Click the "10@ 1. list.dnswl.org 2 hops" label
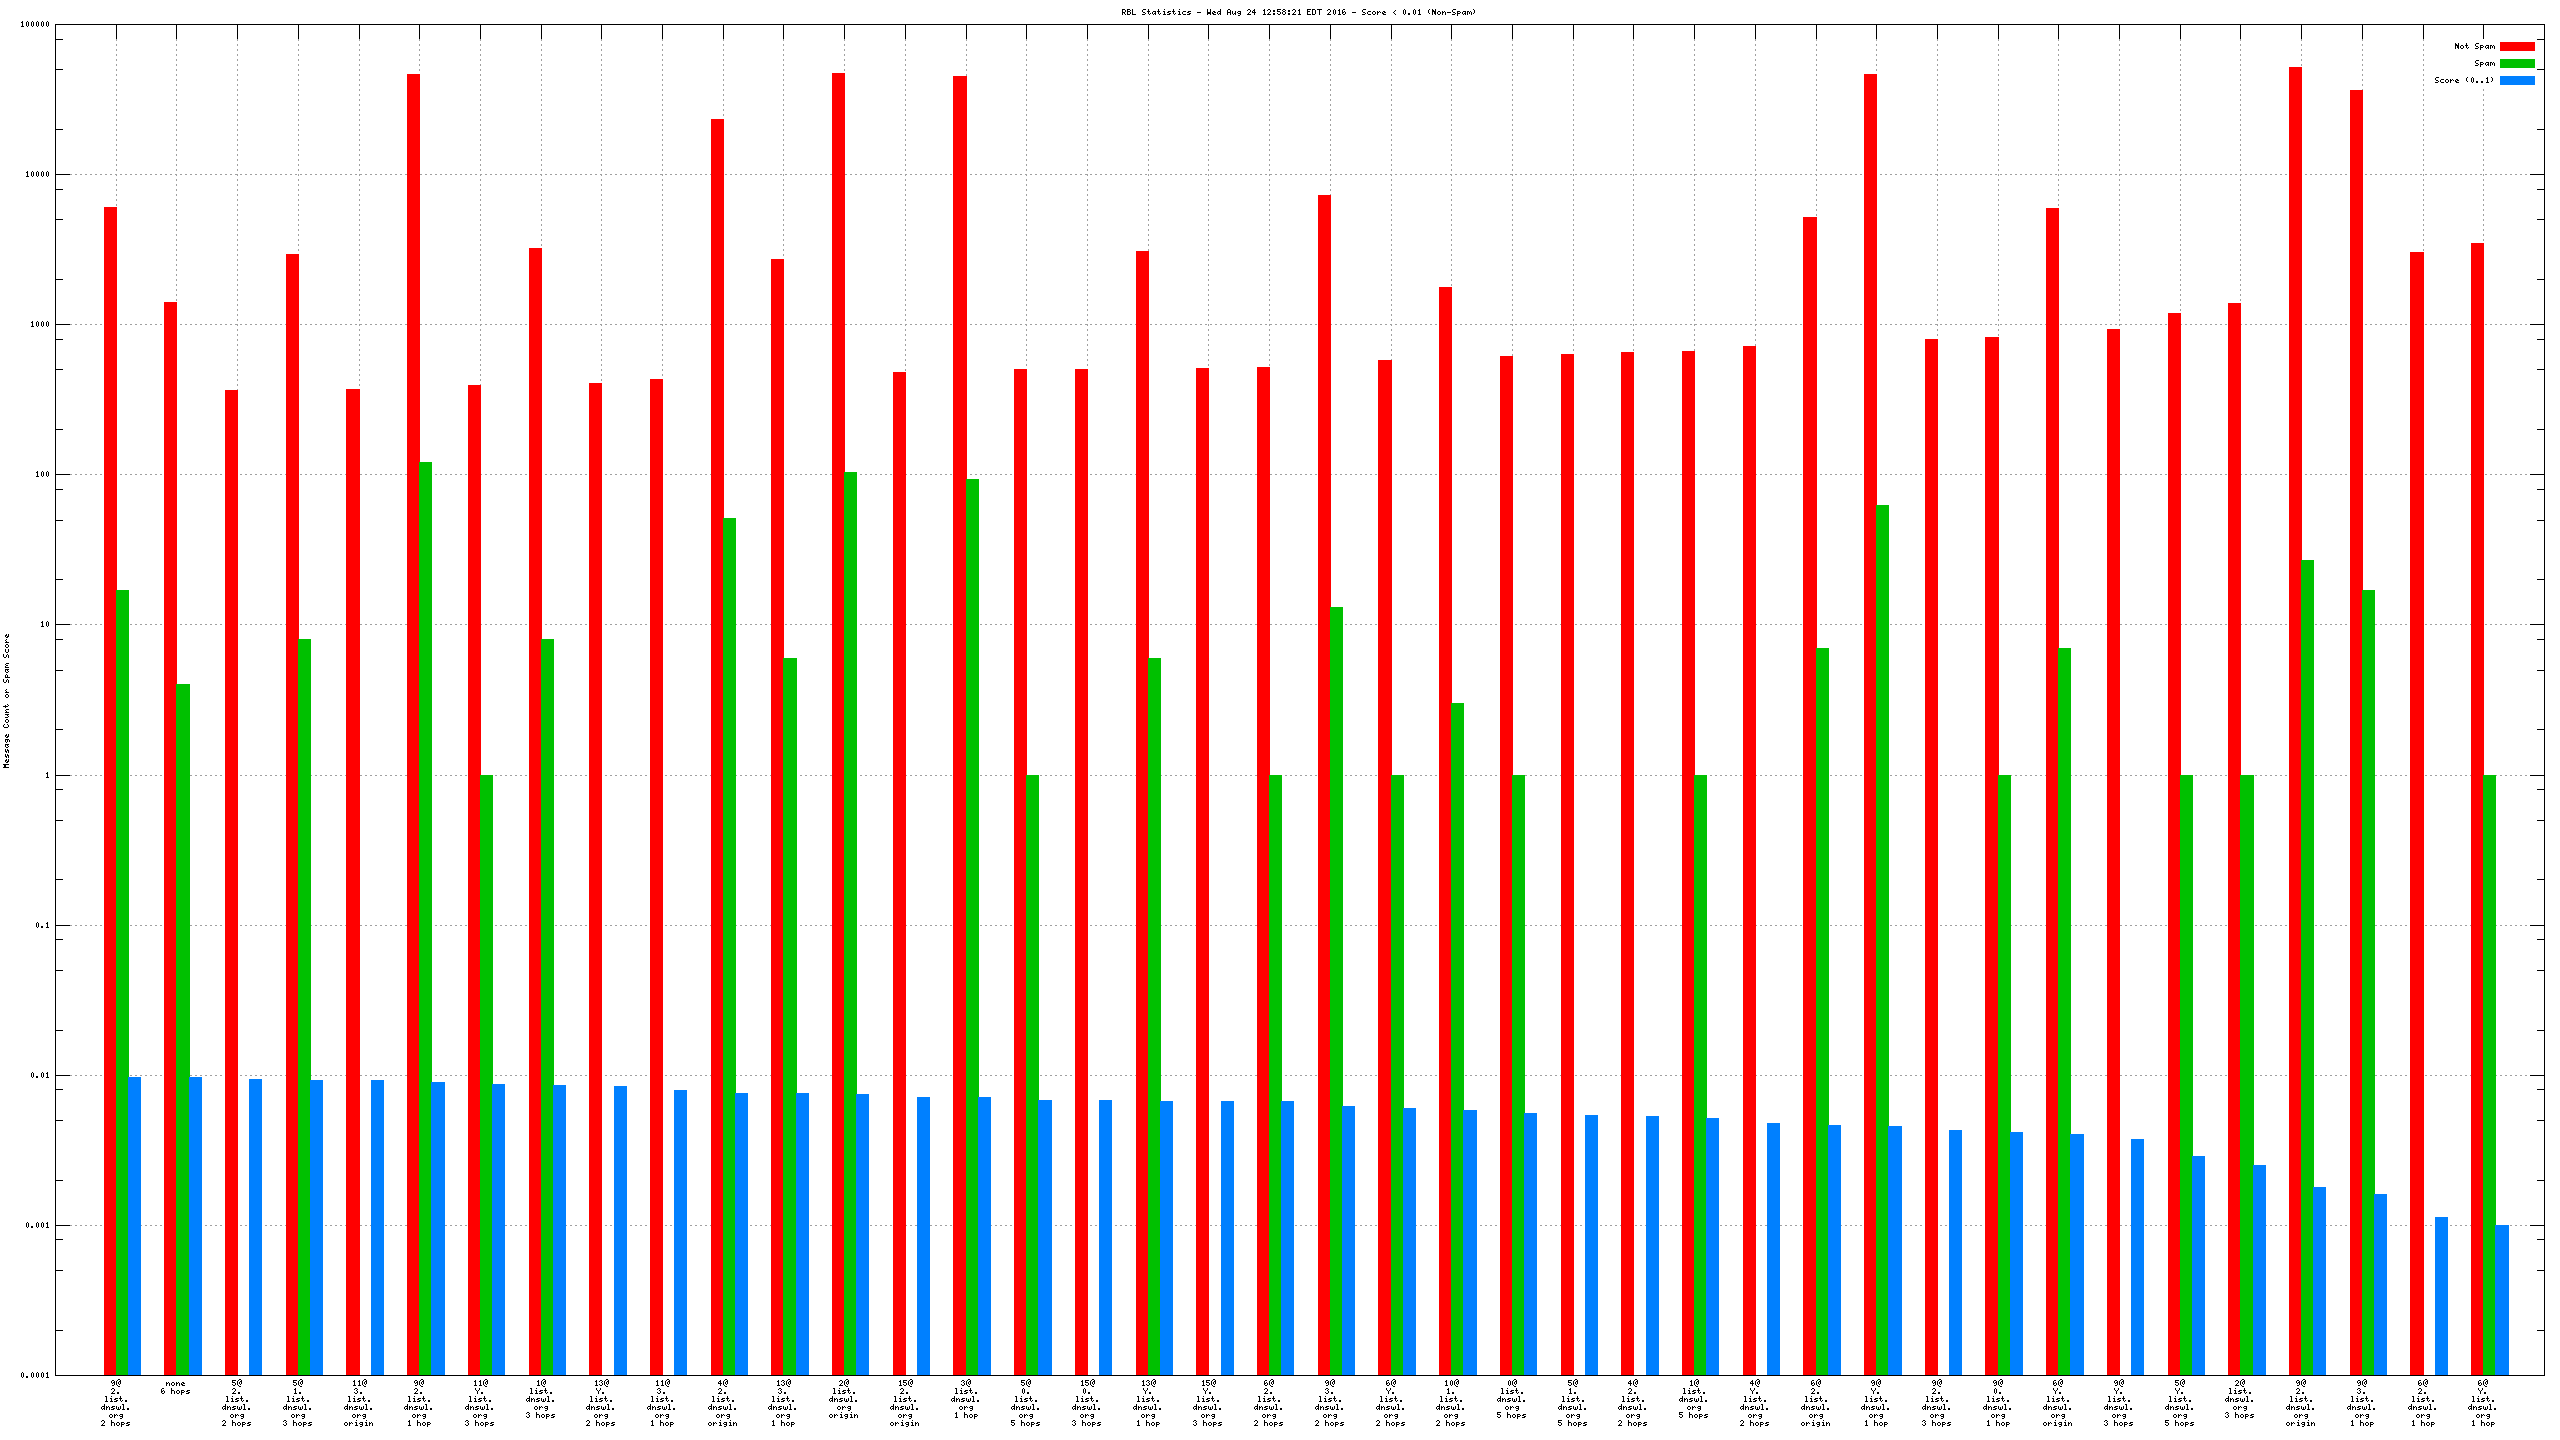The image size is (2560, 1440). [1451, 1403]
